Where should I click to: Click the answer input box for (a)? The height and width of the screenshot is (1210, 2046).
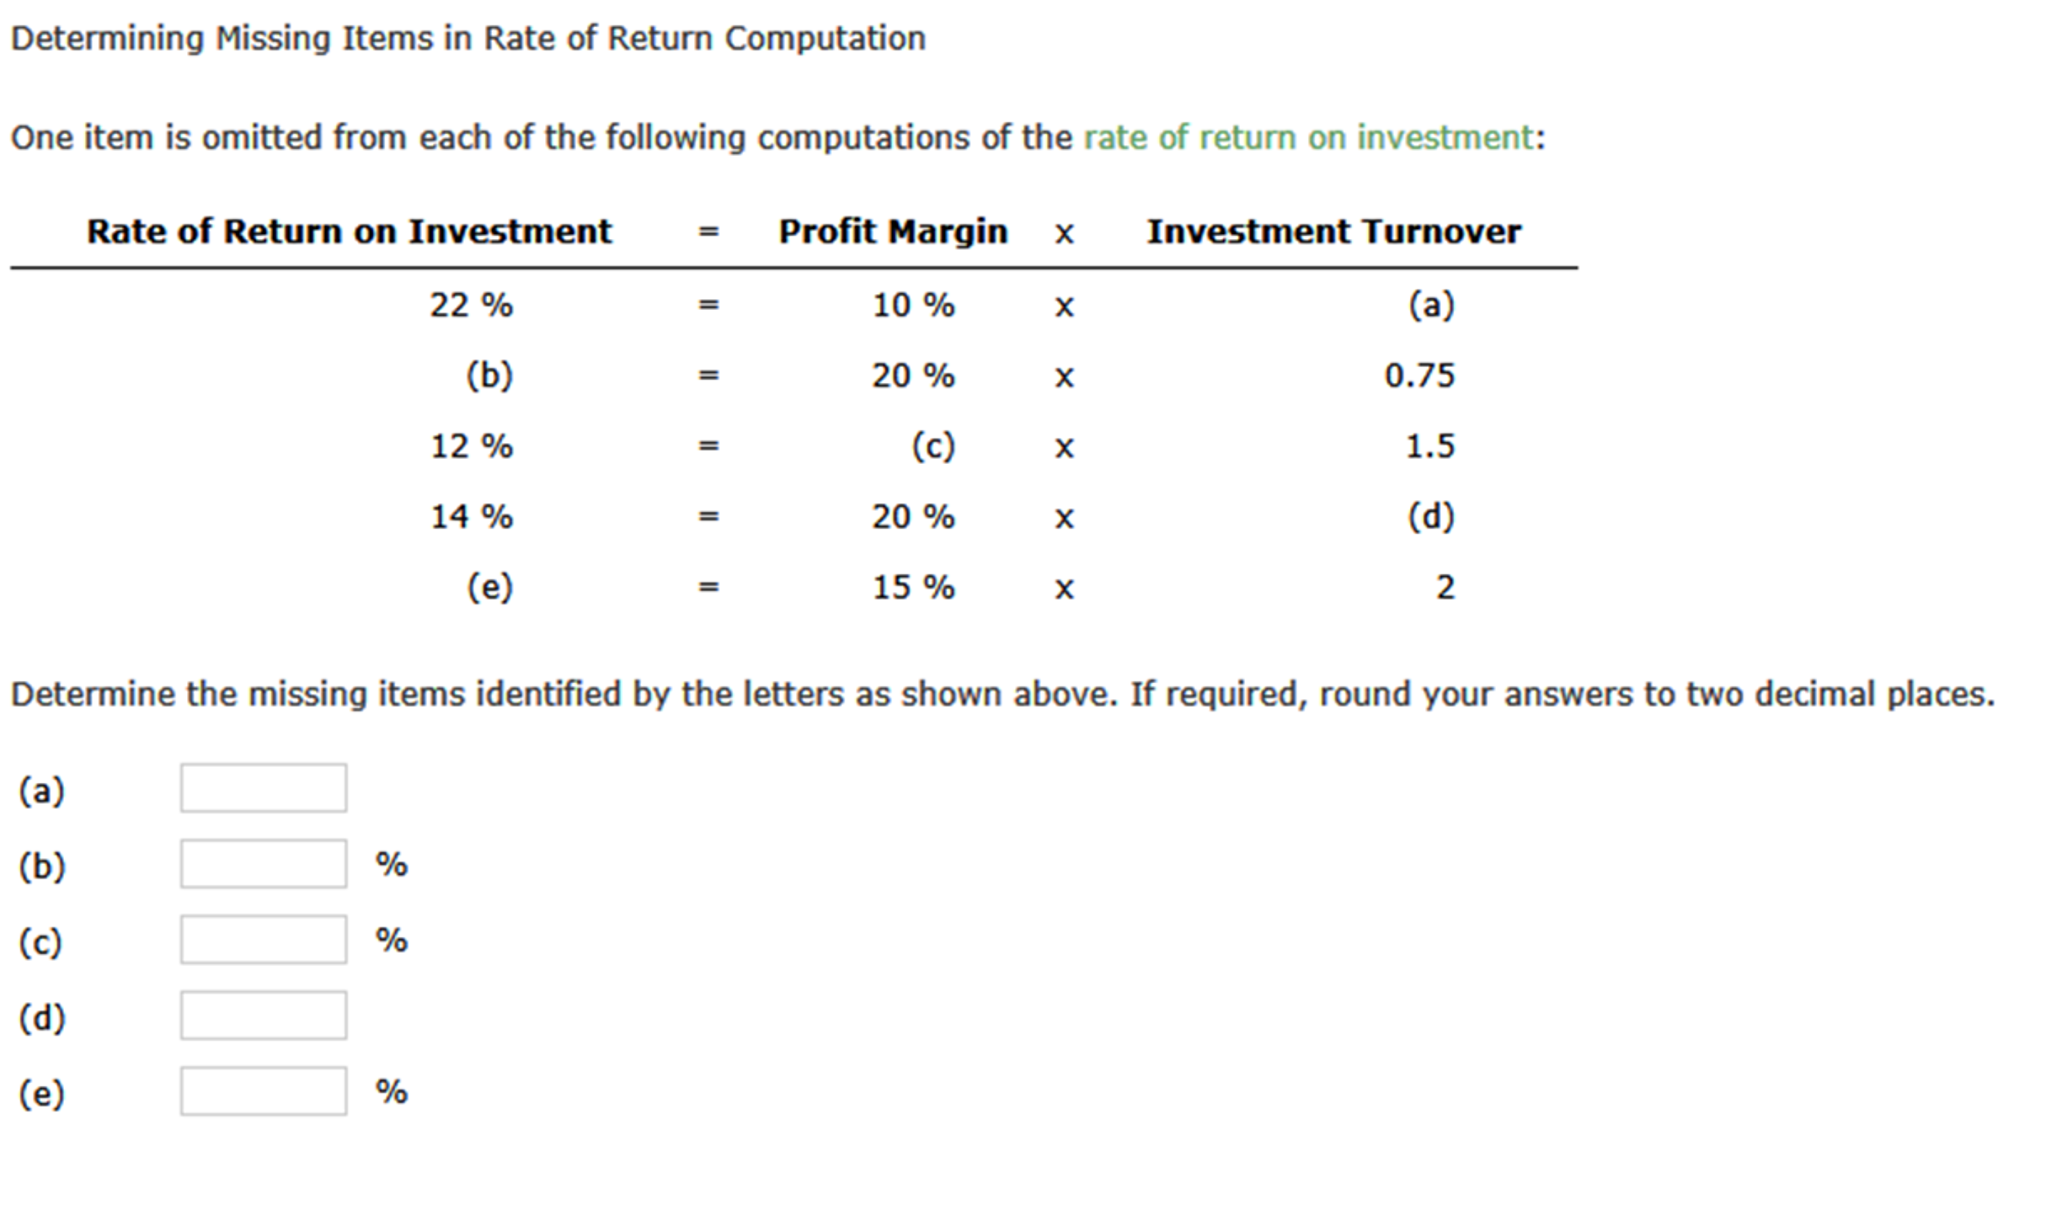262,787
